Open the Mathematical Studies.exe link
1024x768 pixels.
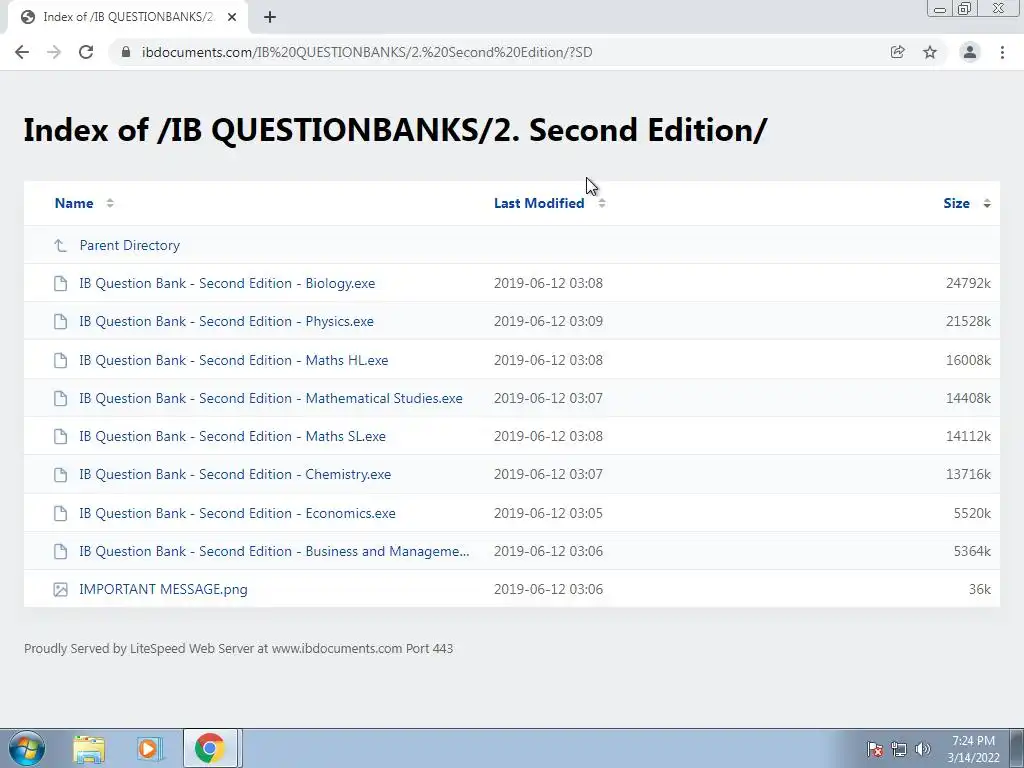point(271,398)
